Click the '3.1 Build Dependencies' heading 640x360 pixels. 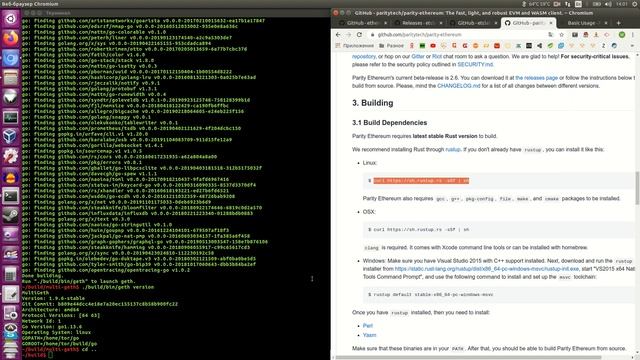coord(389,122)
